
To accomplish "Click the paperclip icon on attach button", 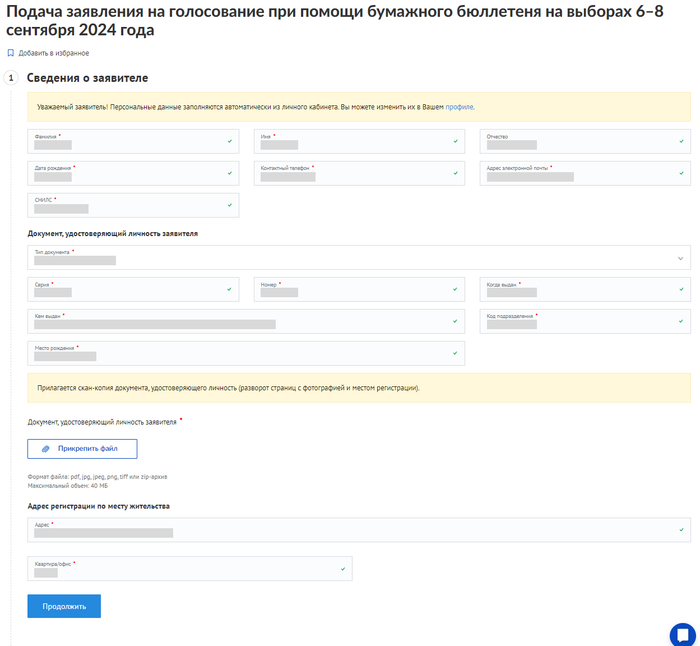I will coord(46,449).
